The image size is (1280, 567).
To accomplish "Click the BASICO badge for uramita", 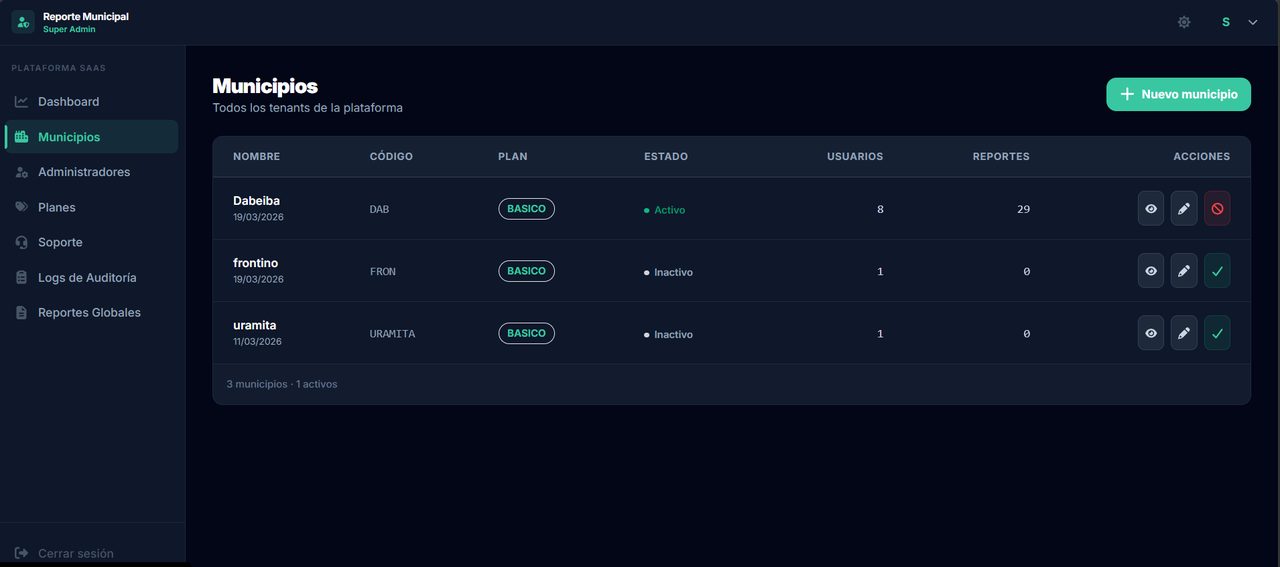I will [x=526, y=333].
